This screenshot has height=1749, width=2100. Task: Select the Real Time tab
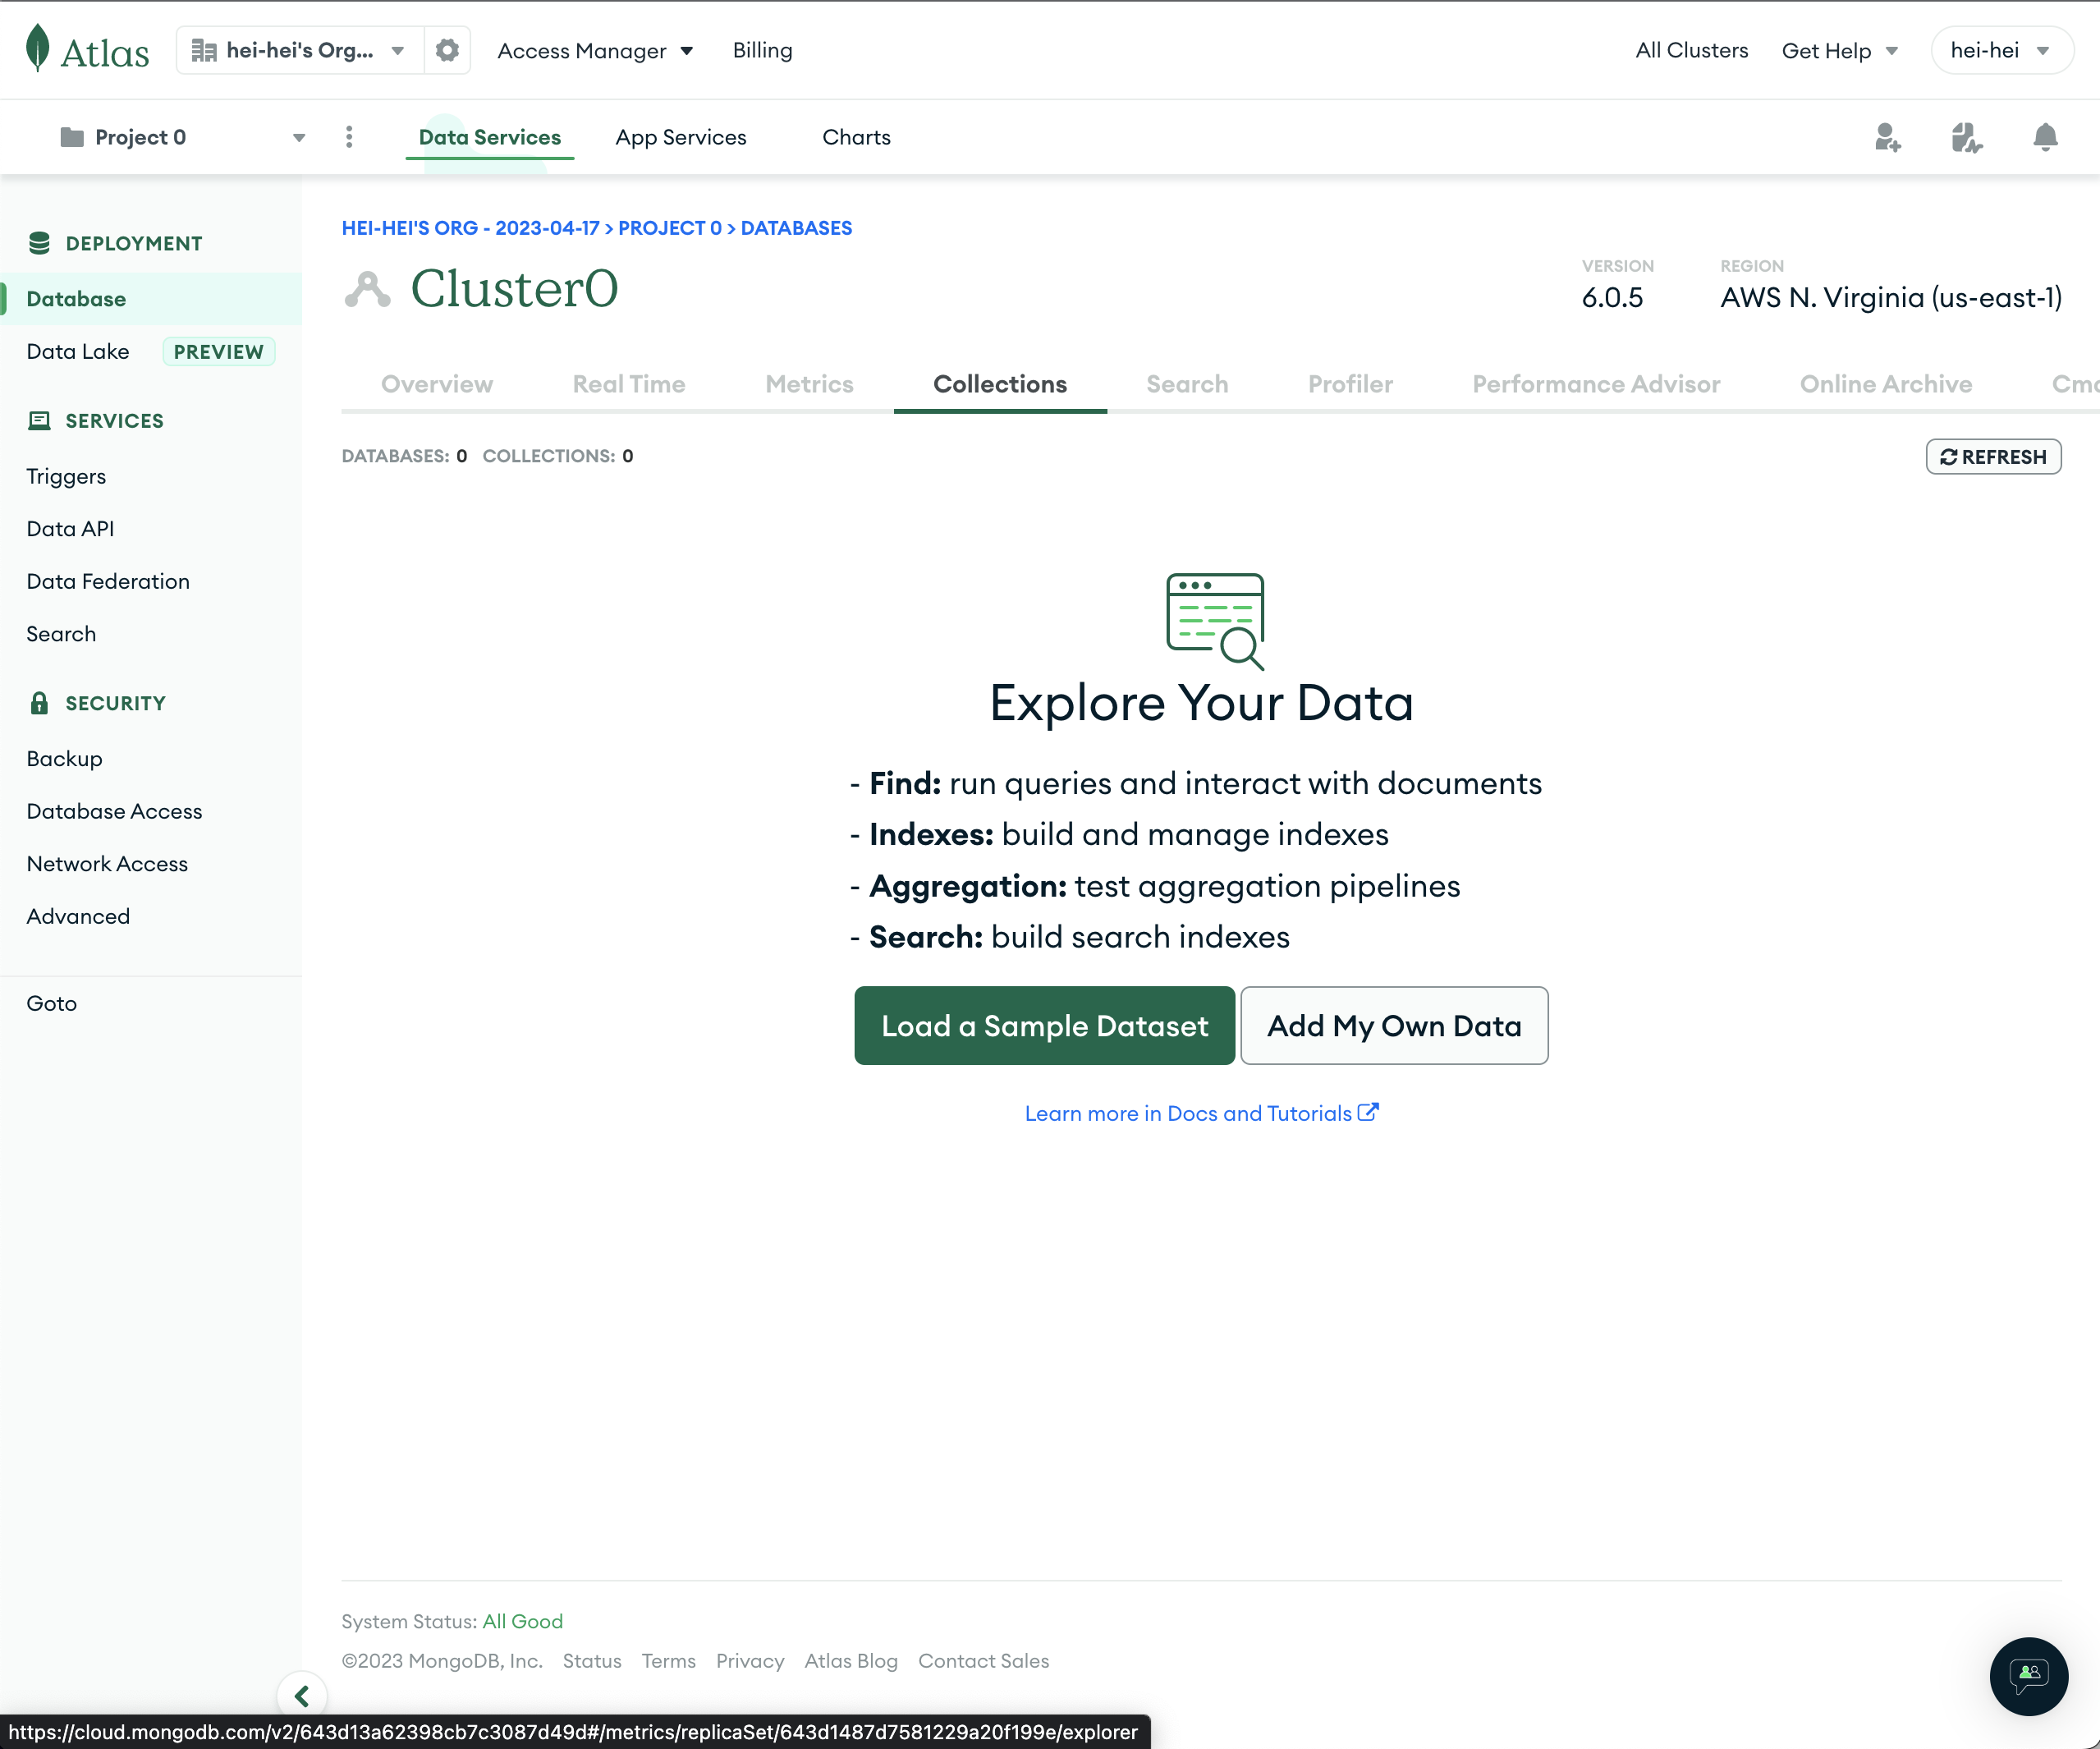coord(629,384)
